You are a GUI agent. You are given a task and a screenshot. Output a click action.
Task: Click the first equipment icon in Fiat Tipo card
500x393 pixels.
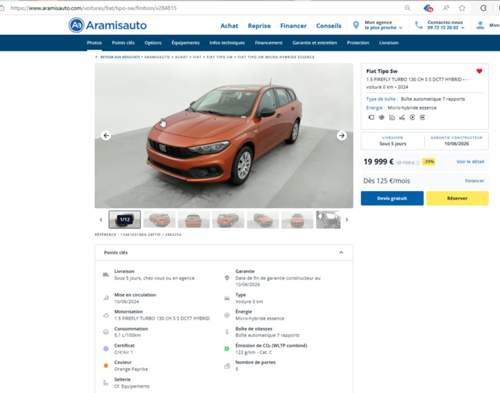pos(371,117)
